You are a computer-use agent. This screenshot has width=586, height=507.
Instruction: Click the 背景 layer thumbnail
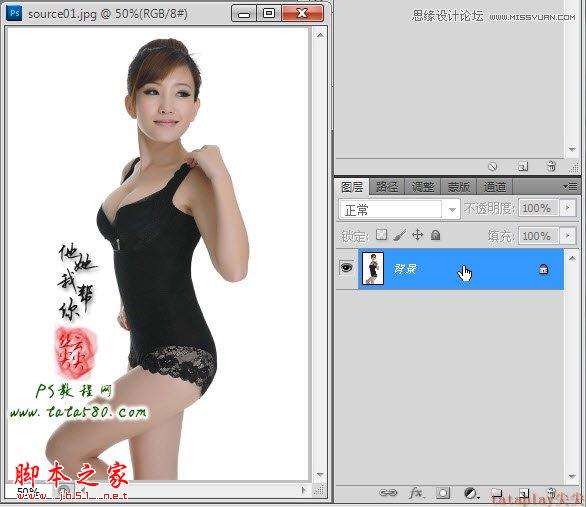373,269
